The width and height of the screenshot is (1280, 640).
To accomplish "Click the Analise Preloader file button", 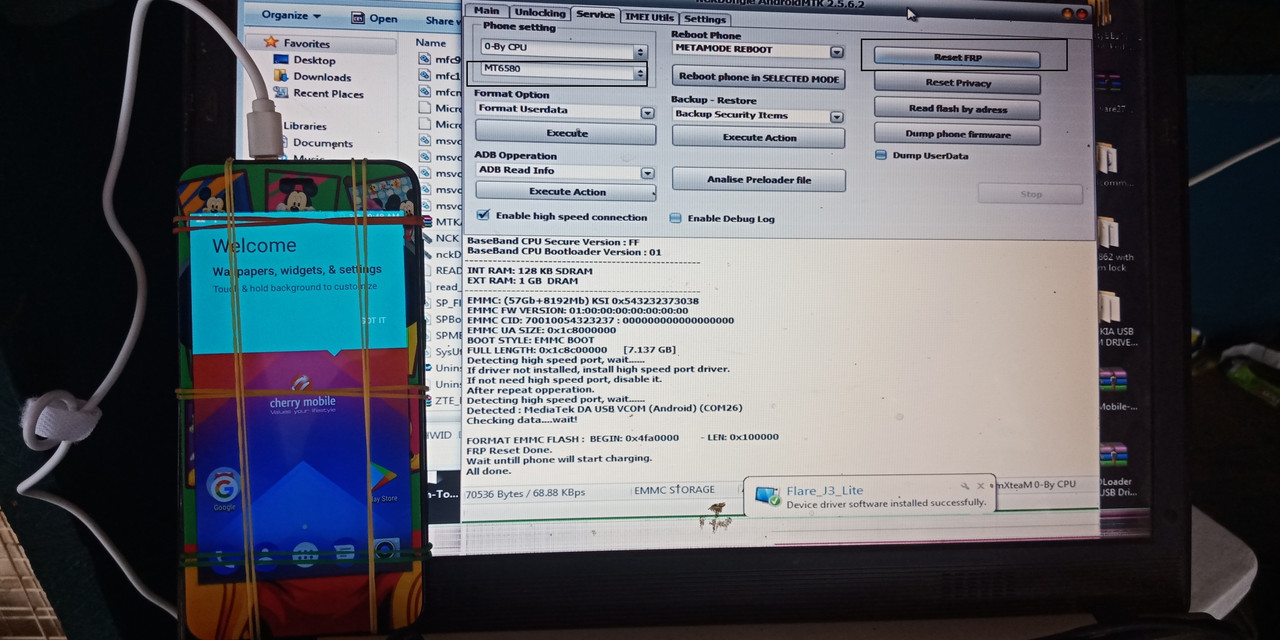I will pos(759,180).
